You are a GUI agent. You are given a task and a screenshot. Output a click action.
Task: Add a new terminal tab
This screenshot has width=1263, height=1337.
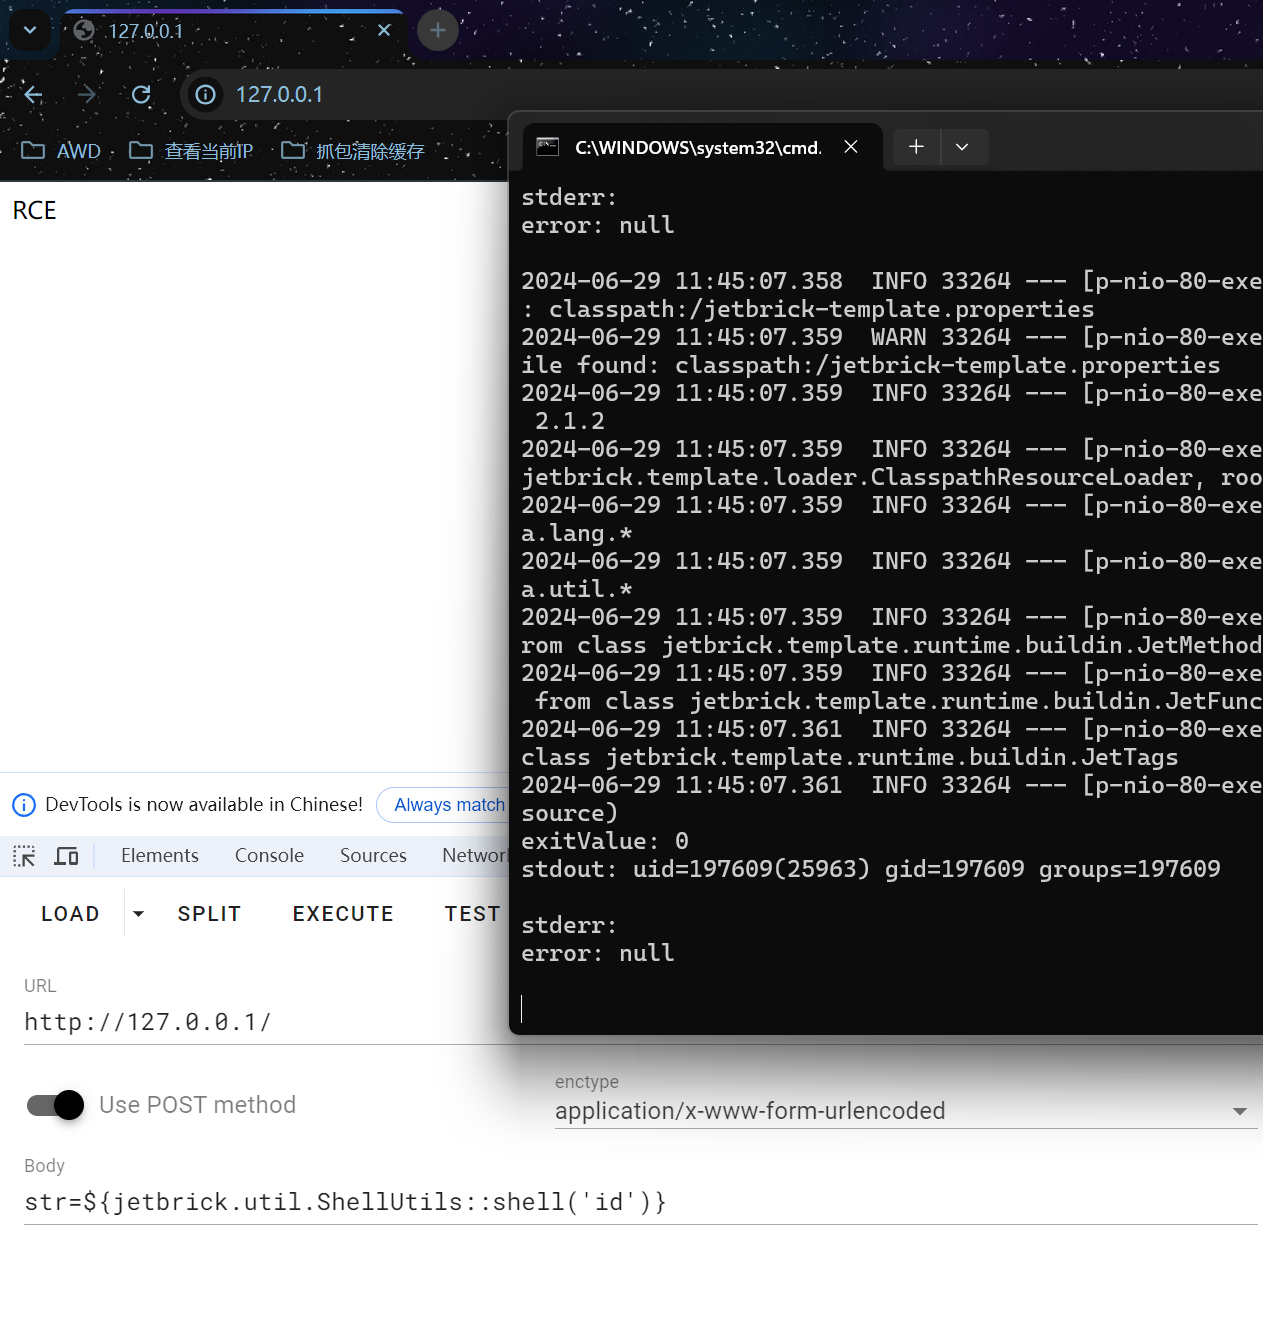click(x=916, y=147)
